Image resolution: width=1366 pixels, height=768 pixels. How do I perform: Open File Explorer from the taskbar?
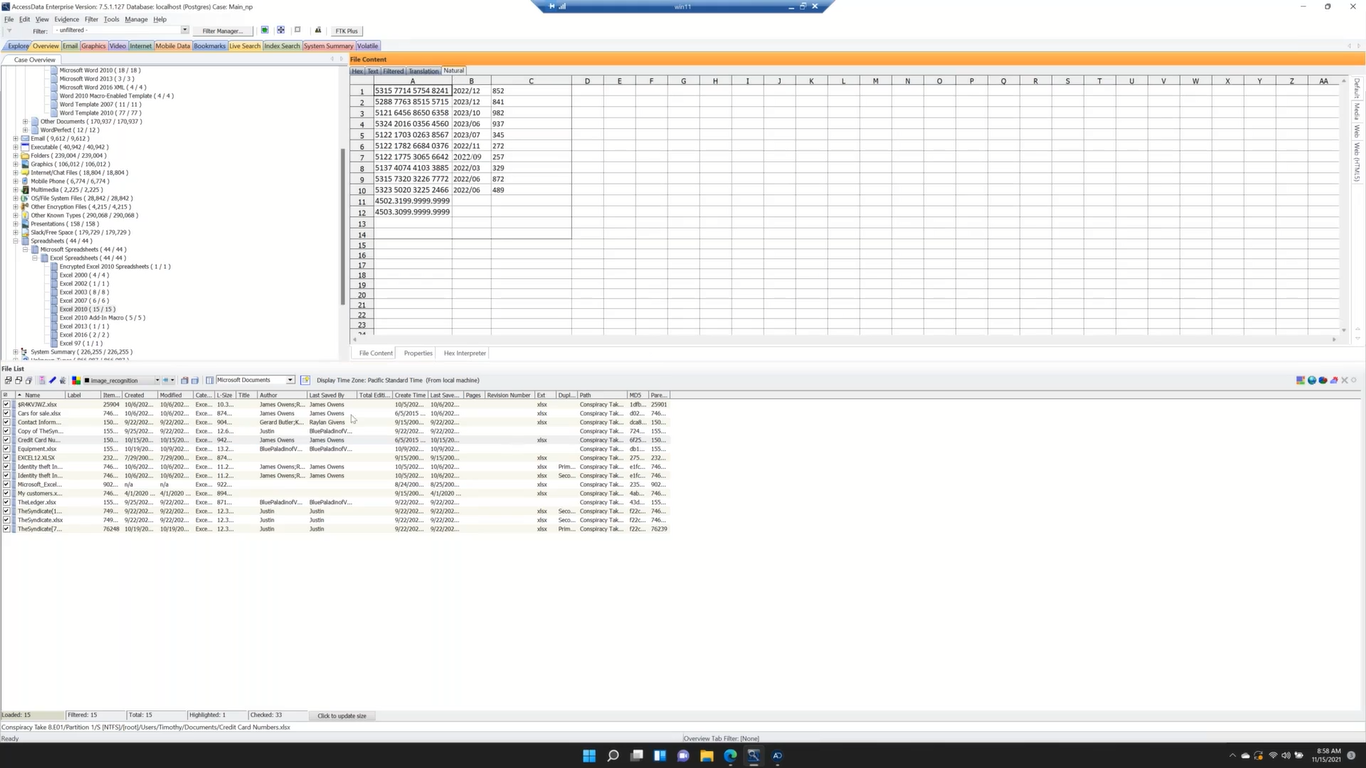coord(706,756)
